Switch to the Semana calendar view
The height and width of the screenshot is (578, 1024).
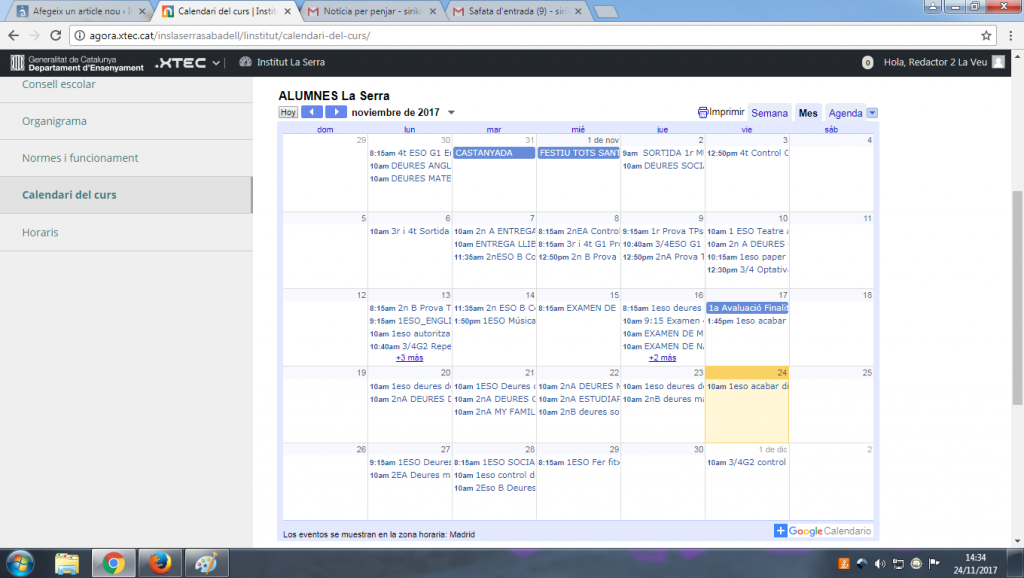click(x=769, y=113)
